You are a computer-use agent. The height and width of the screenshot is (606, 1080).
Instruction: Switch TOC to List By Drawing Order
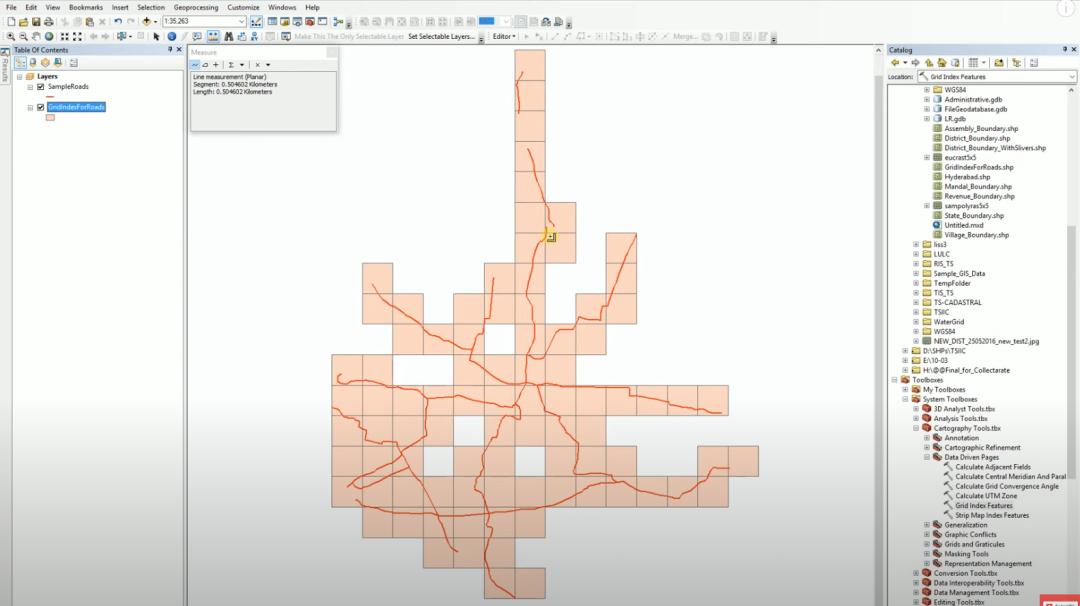click(21, 63)
